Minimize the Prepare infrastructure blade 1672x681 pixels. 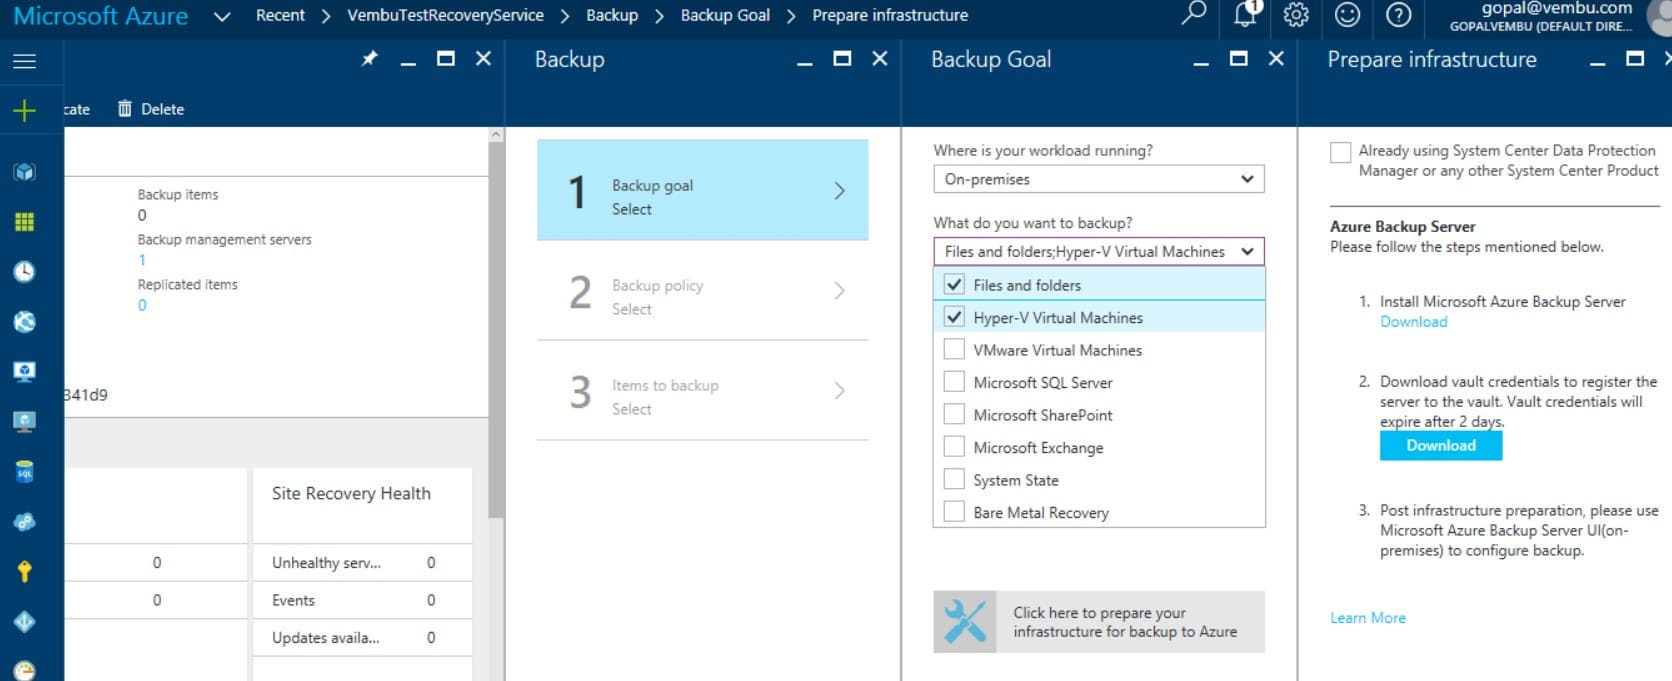coord(1597,62)
